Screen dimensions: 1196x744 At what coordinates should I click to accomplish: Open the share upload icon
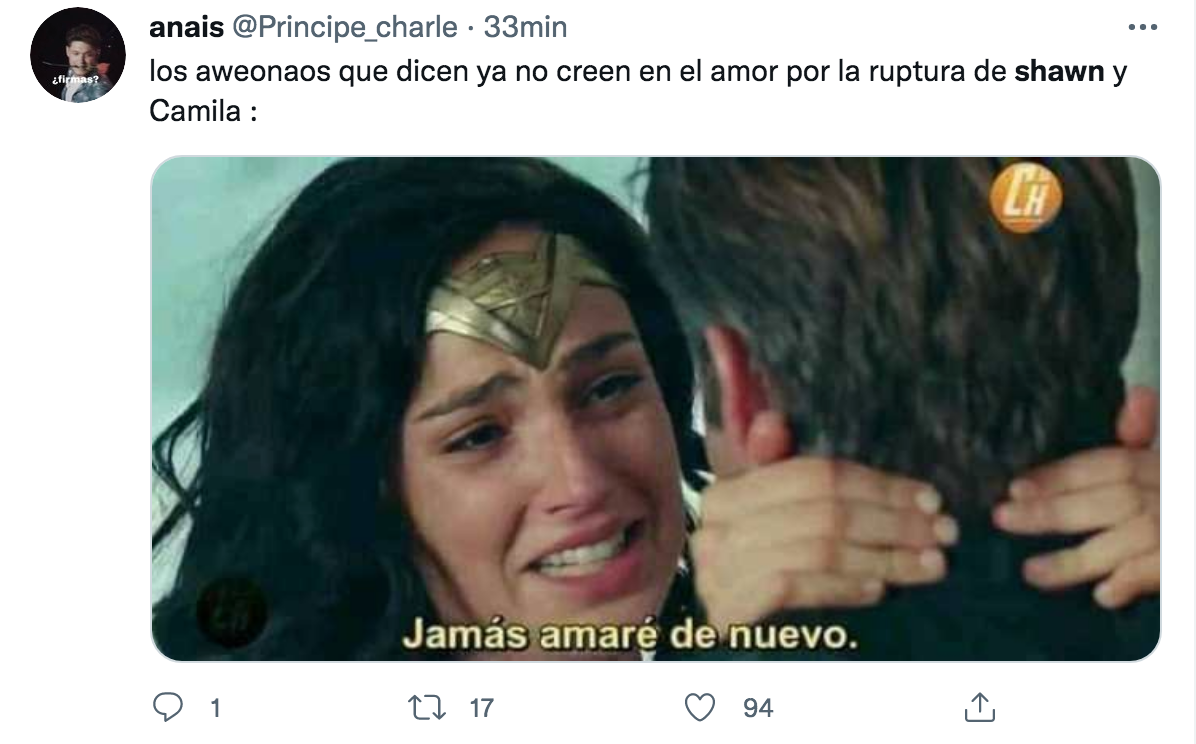(x=979, y=707)
